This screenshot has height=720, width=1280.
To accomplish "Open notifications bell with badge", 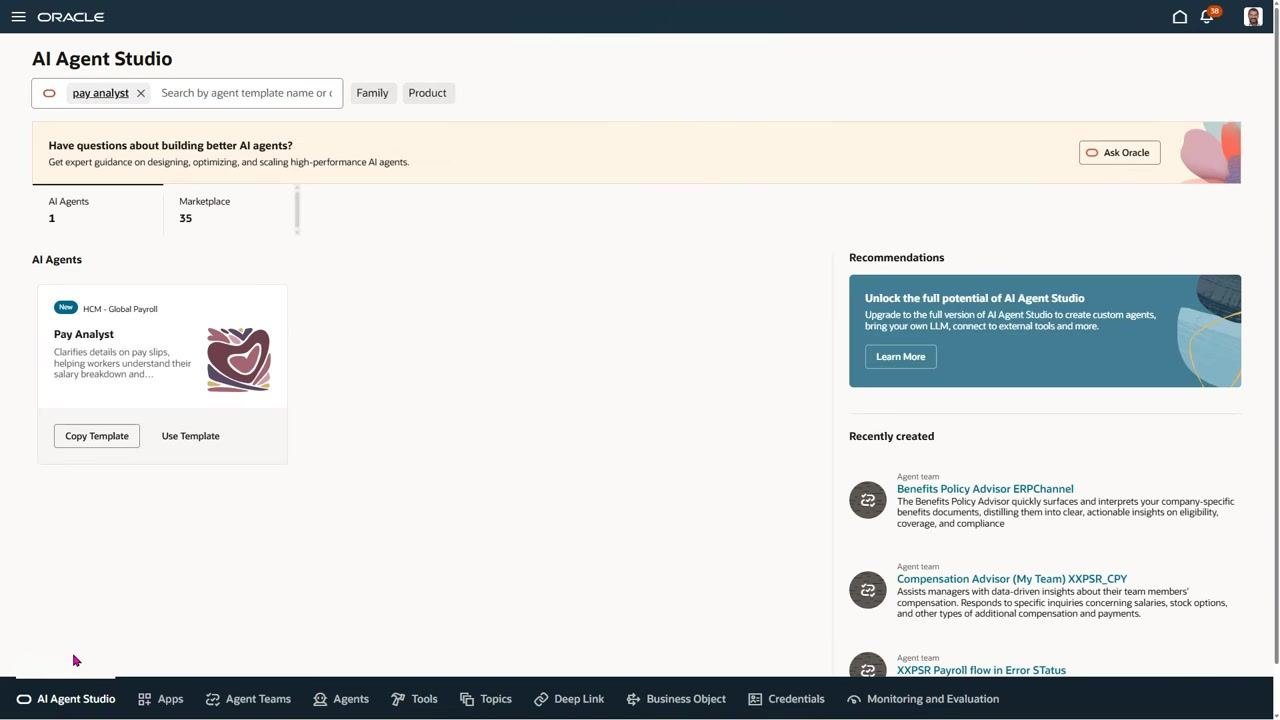I will click(1209, 16).
